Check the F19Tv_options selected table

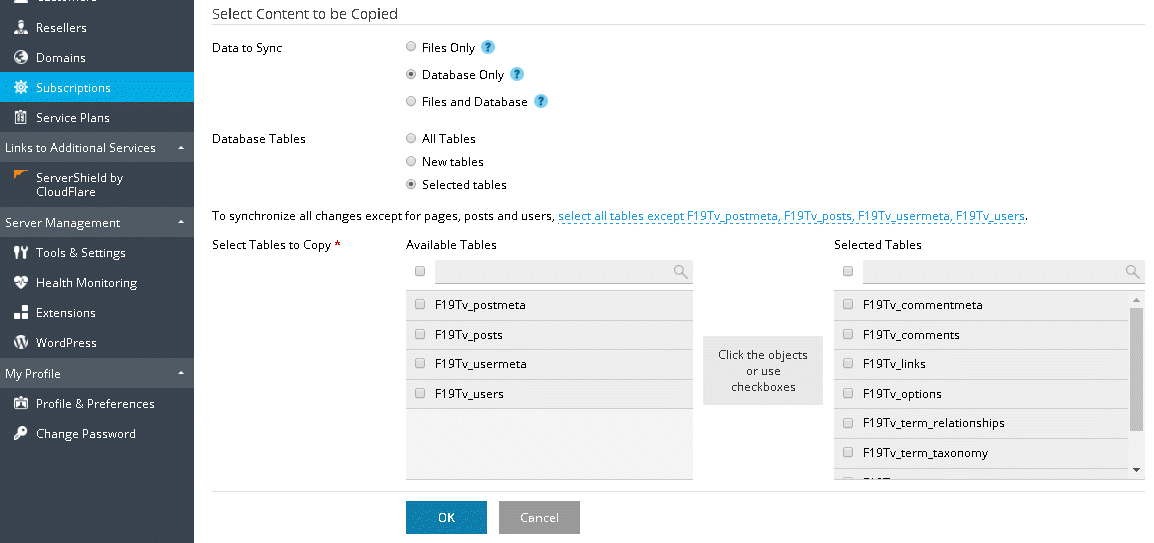coord(848,394)
